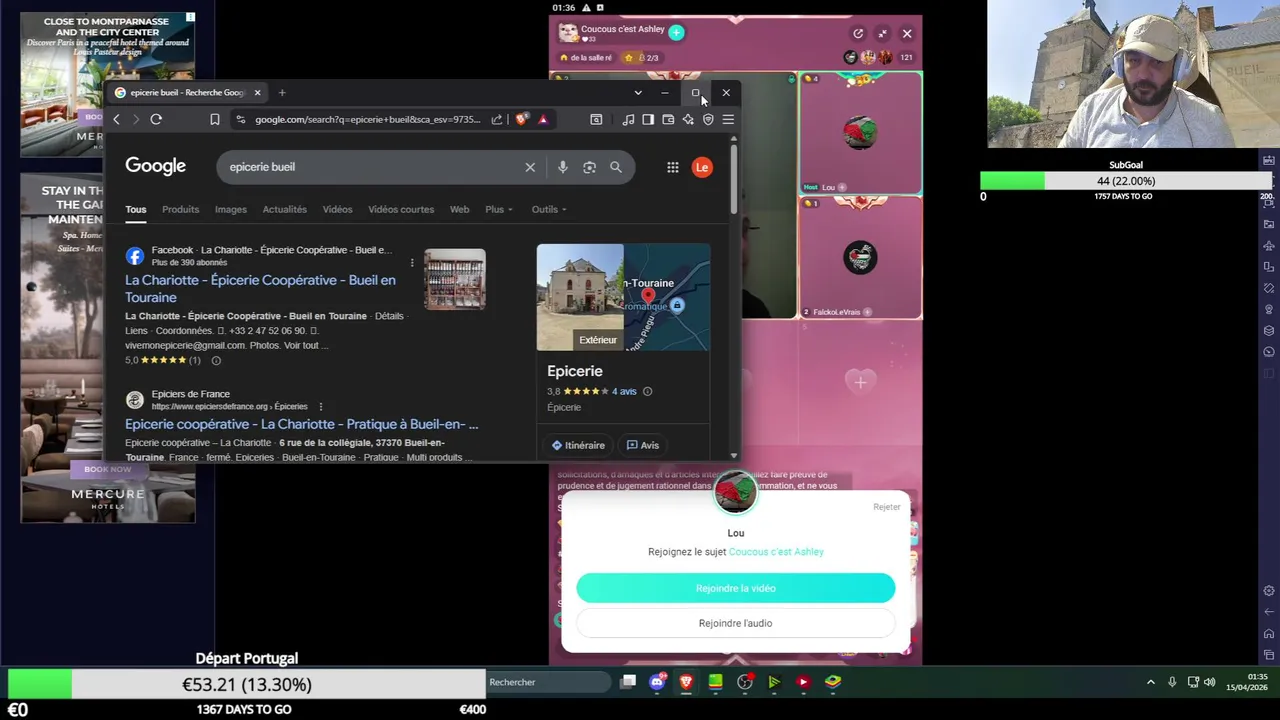Open La Chariotte Facebook result link
This screenshot has width=1280, height=720.
tap(260, 288)
